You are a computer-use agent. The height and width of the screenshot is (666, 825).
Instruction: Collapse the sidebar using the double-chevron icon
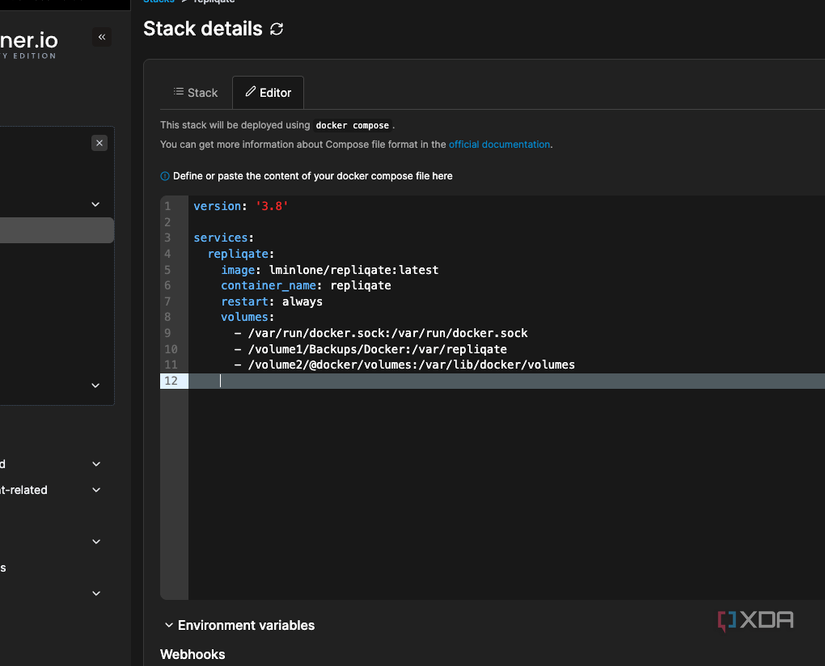pos(101,37)
